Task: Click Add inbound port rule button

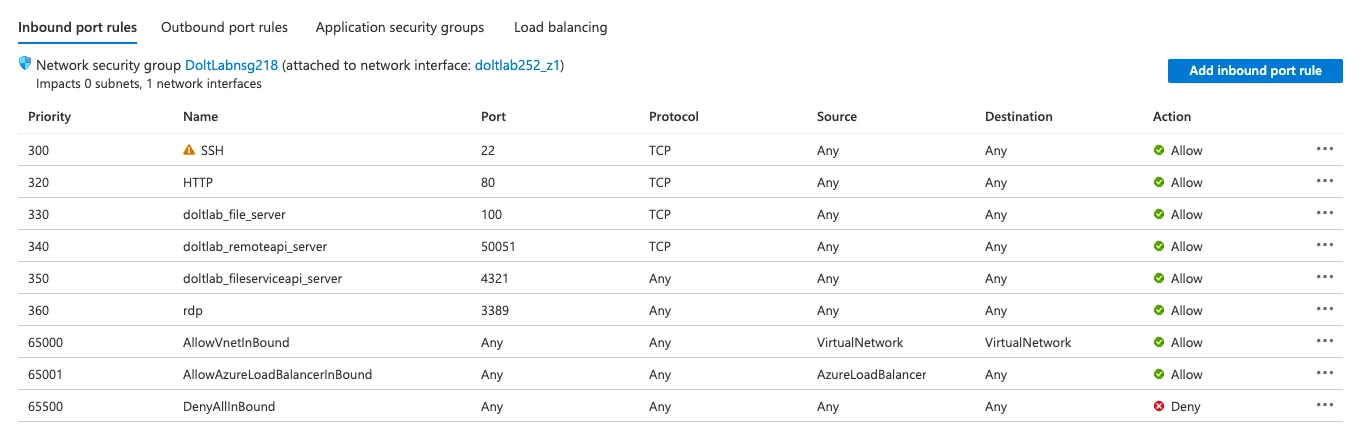Action: coord(1254,70)
